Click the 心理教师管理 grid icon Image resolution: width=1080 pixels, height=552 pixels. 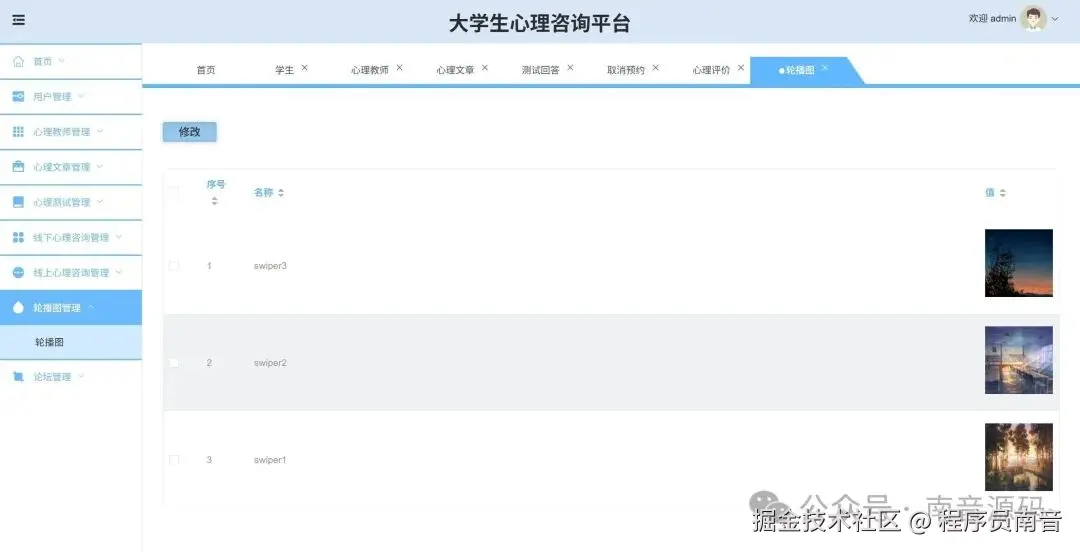point(19,132)
